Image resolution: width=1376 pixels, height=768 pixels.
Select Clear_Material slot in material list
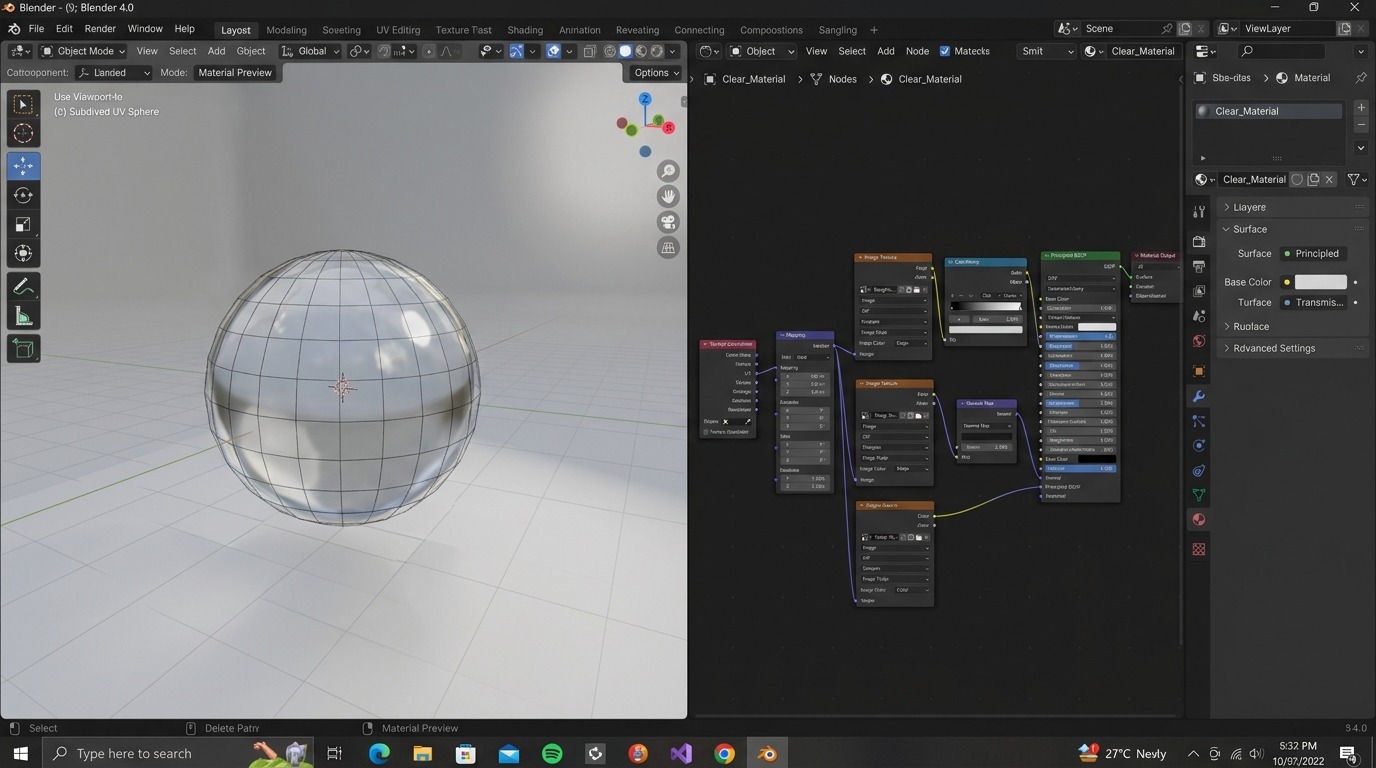click(x=1268, y=111)
